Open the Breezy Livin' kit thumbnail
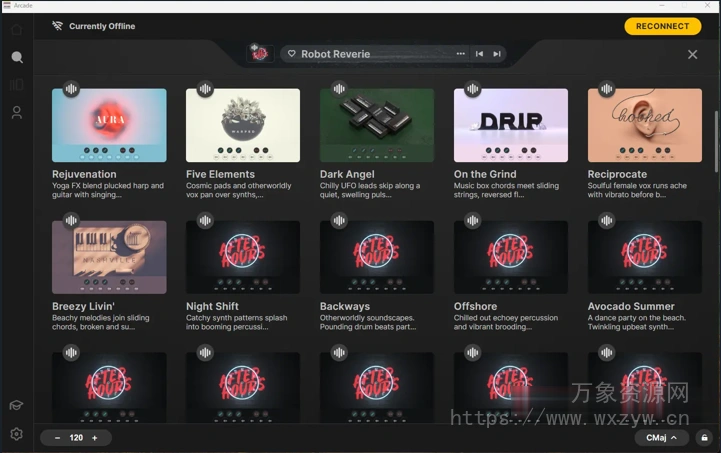This screenshot has width=721, height=453. coord(109,257)
